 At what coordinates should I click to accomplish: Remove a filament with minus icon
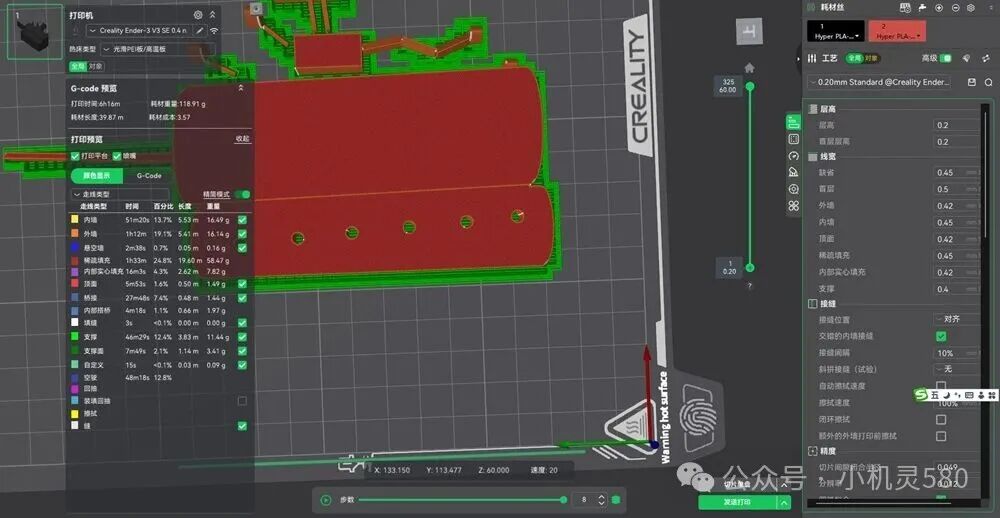click(x=955, y=8)
